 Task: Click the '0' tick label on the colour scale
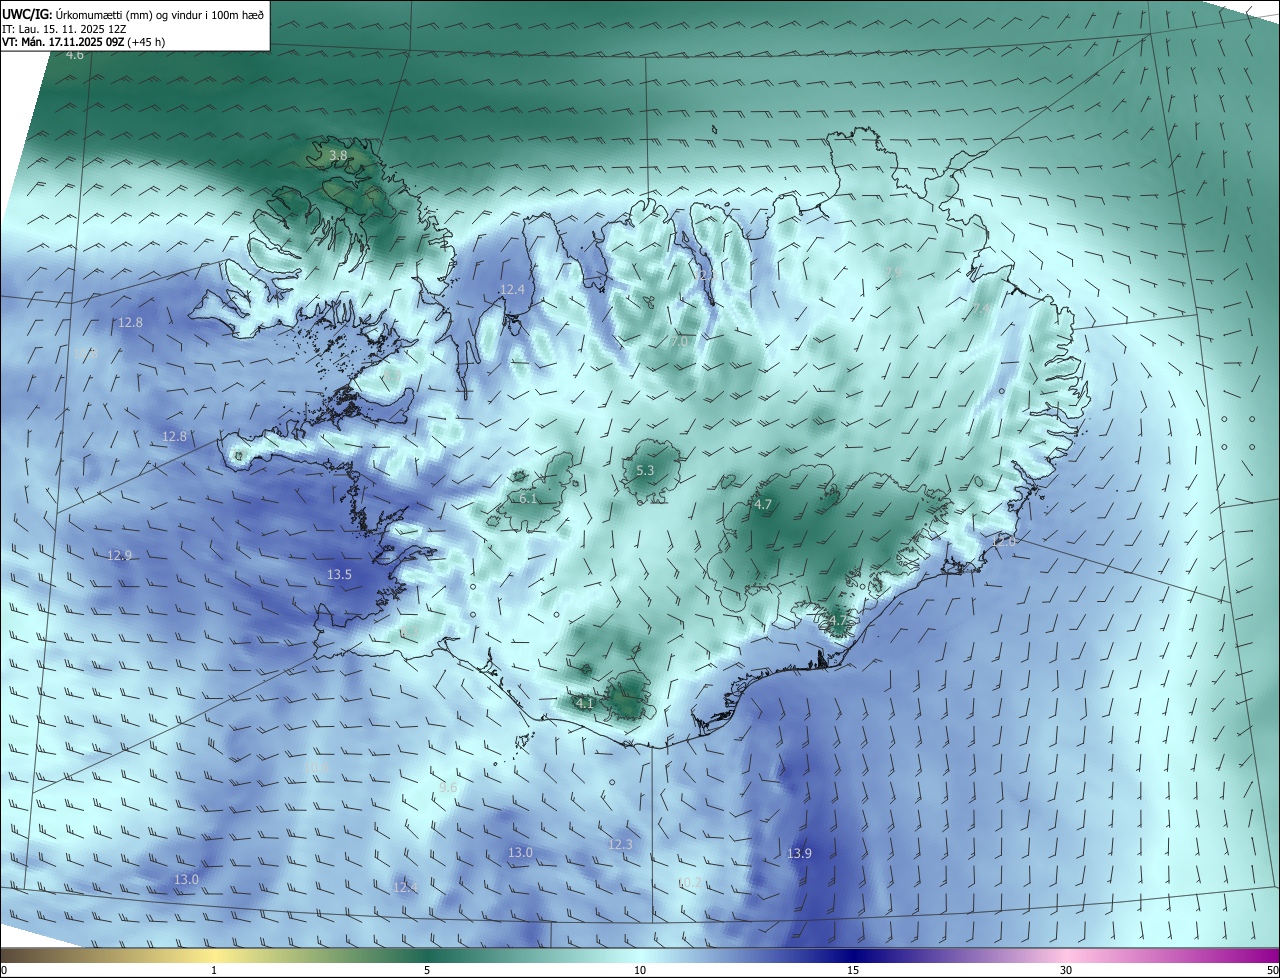(4, 970)
